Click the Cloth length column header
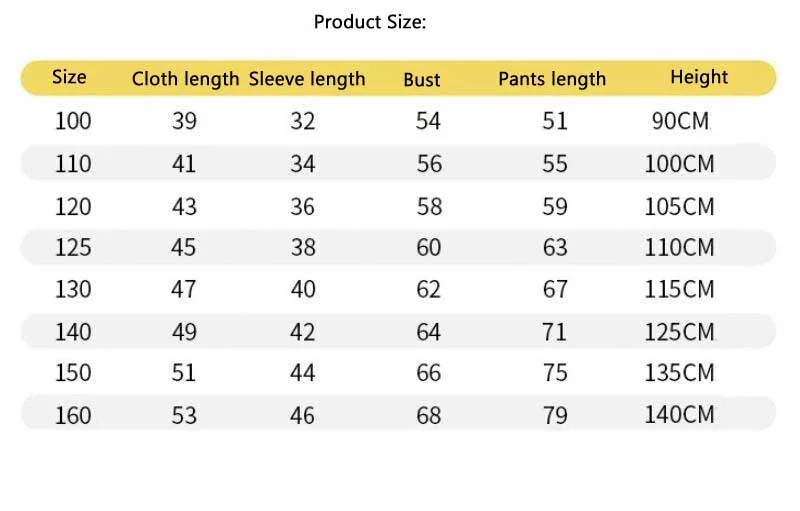 [x=185, y=79]
